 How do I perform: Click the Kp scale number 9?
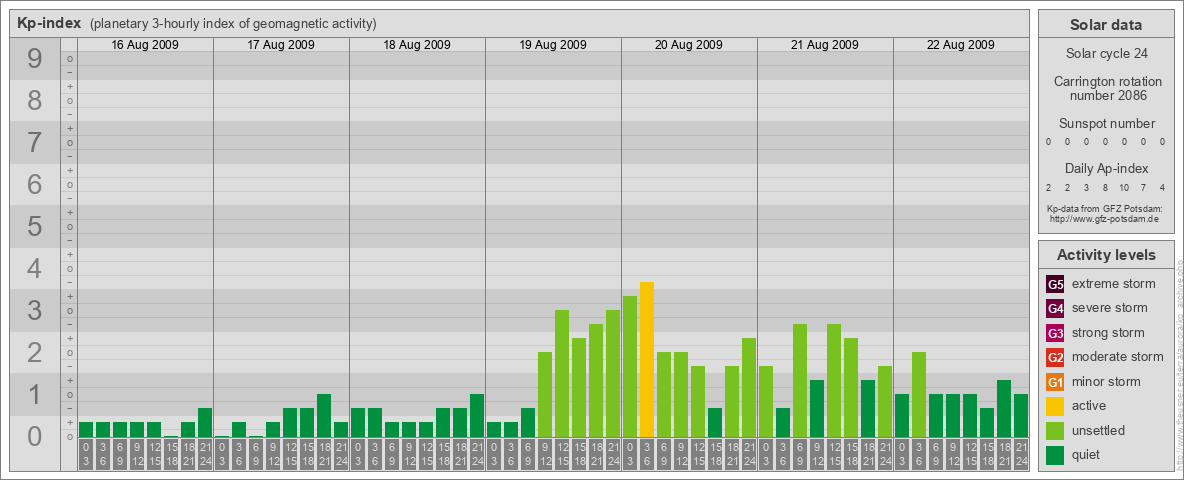tap(34, 59)
